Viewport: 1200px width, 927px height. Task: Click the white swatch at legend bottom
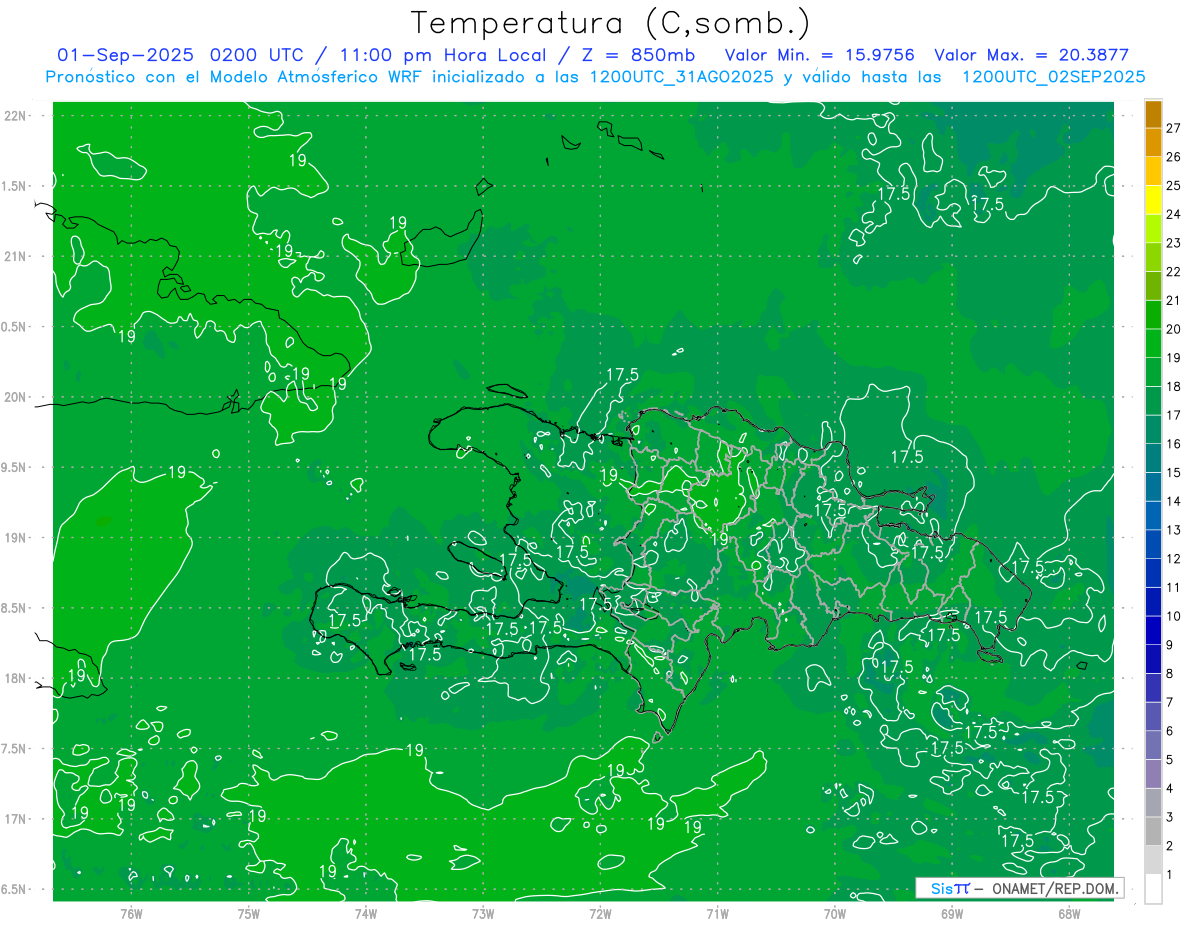click(x=1153, y=889)
